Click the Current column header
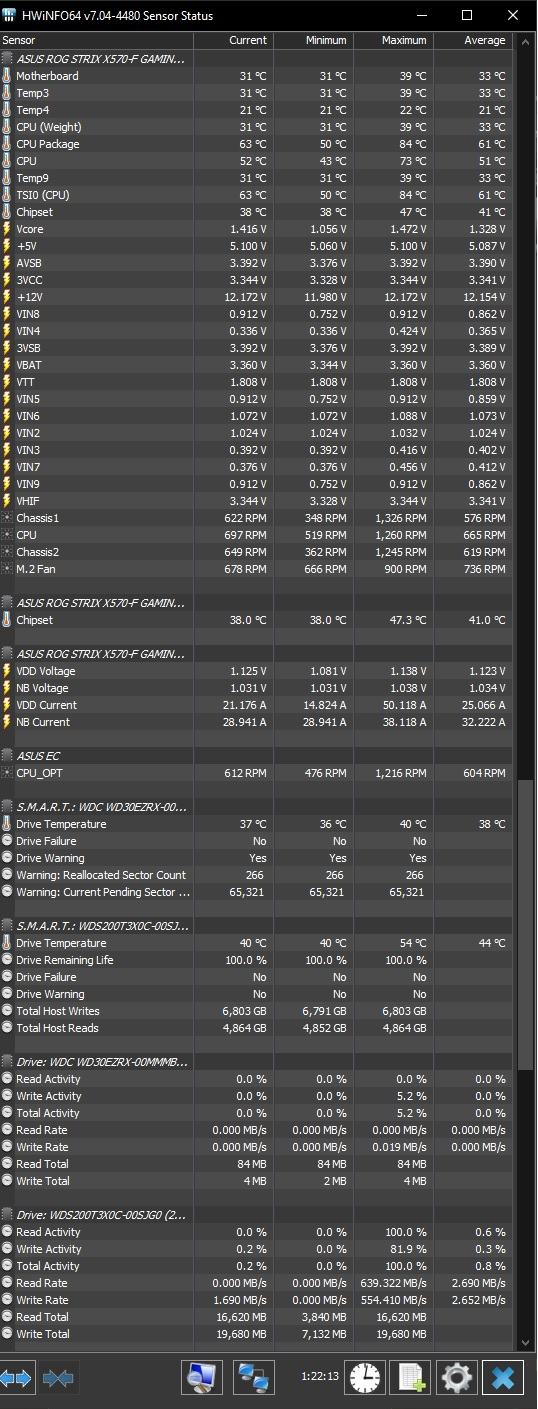Screen dimensions: 538x1409 coord(233,41)
